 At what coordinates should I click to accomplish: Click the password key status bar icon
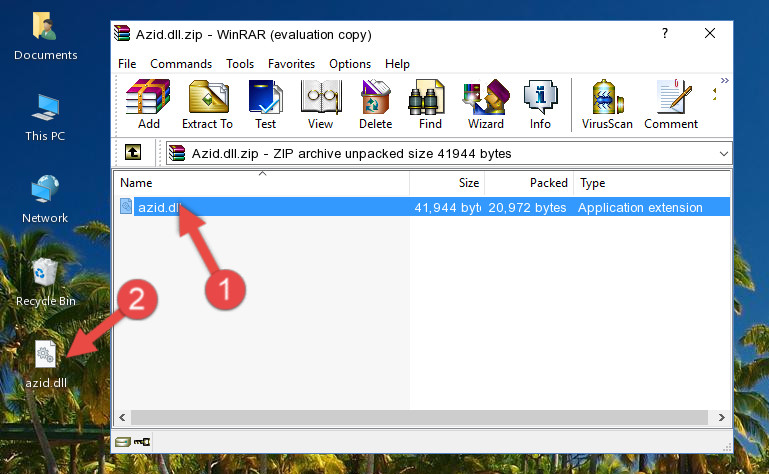coord(142,442)
